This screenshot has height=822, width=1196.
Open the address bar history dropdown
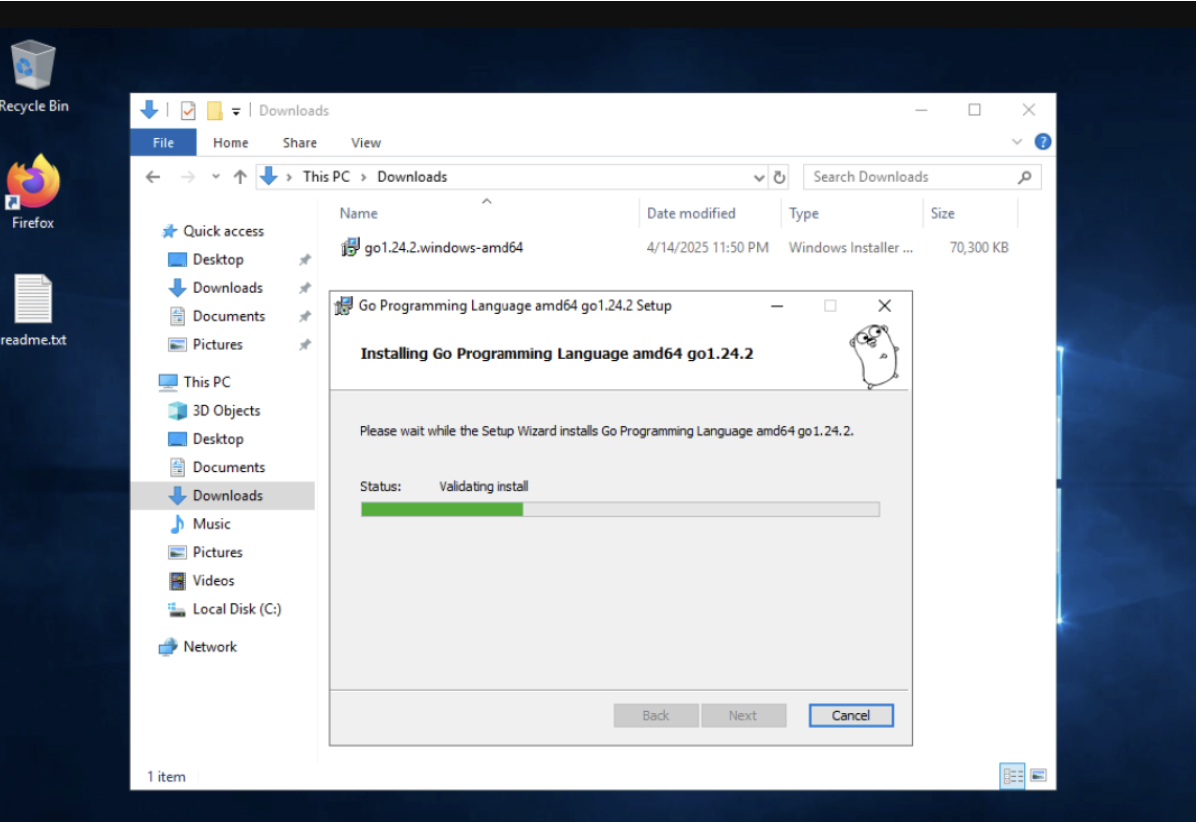click(x=759, y=177)
